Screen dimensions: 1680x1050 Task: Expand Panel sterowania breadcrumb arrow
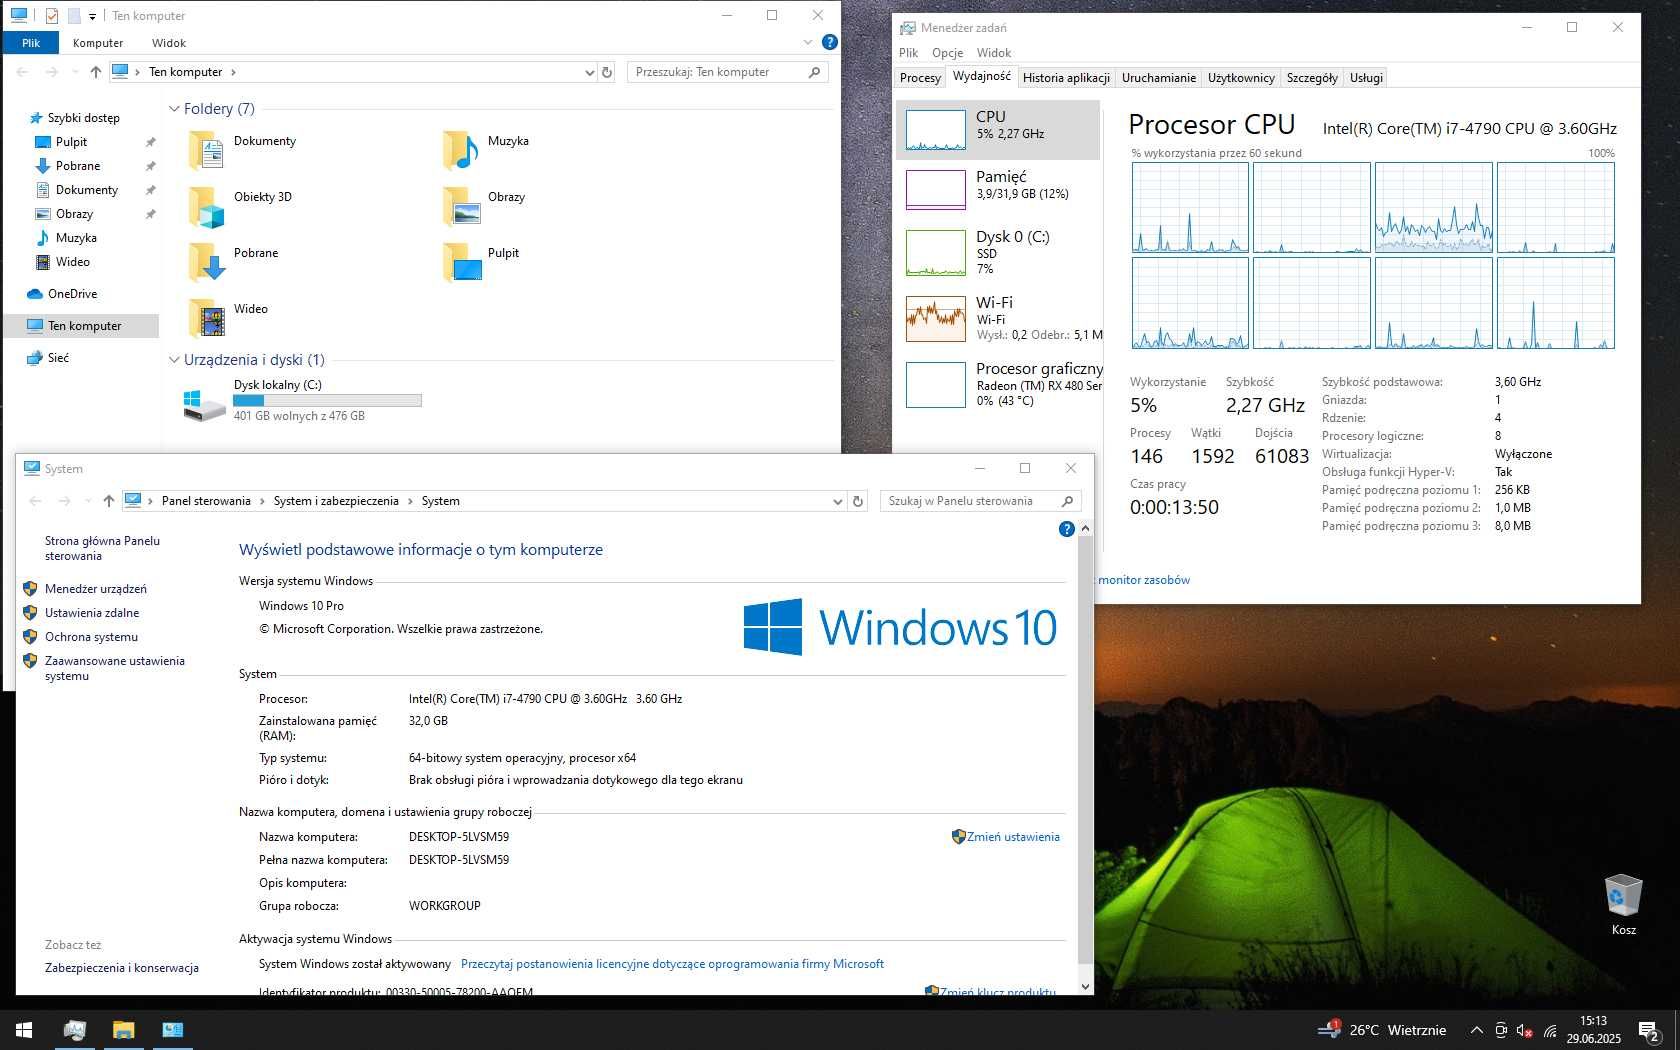(x=262, y=501)
